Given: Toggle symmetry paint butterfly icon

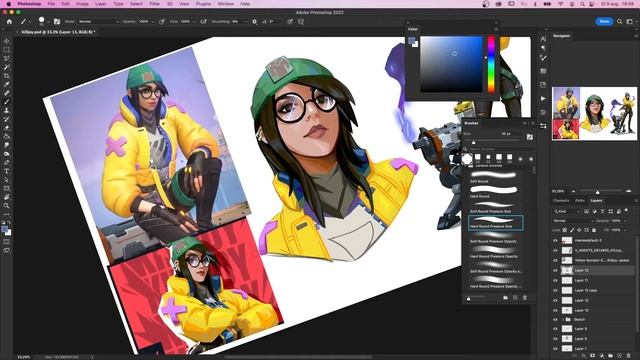Looking at the screenshot, I should tap(301, 22).
